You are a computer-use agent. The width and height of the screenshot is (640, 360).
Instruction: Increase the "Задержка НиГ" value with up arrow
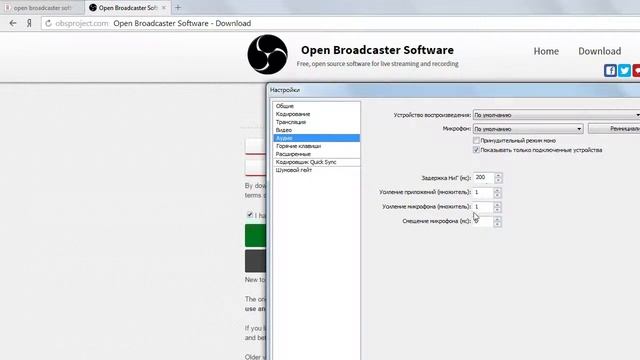click(498, 175)
